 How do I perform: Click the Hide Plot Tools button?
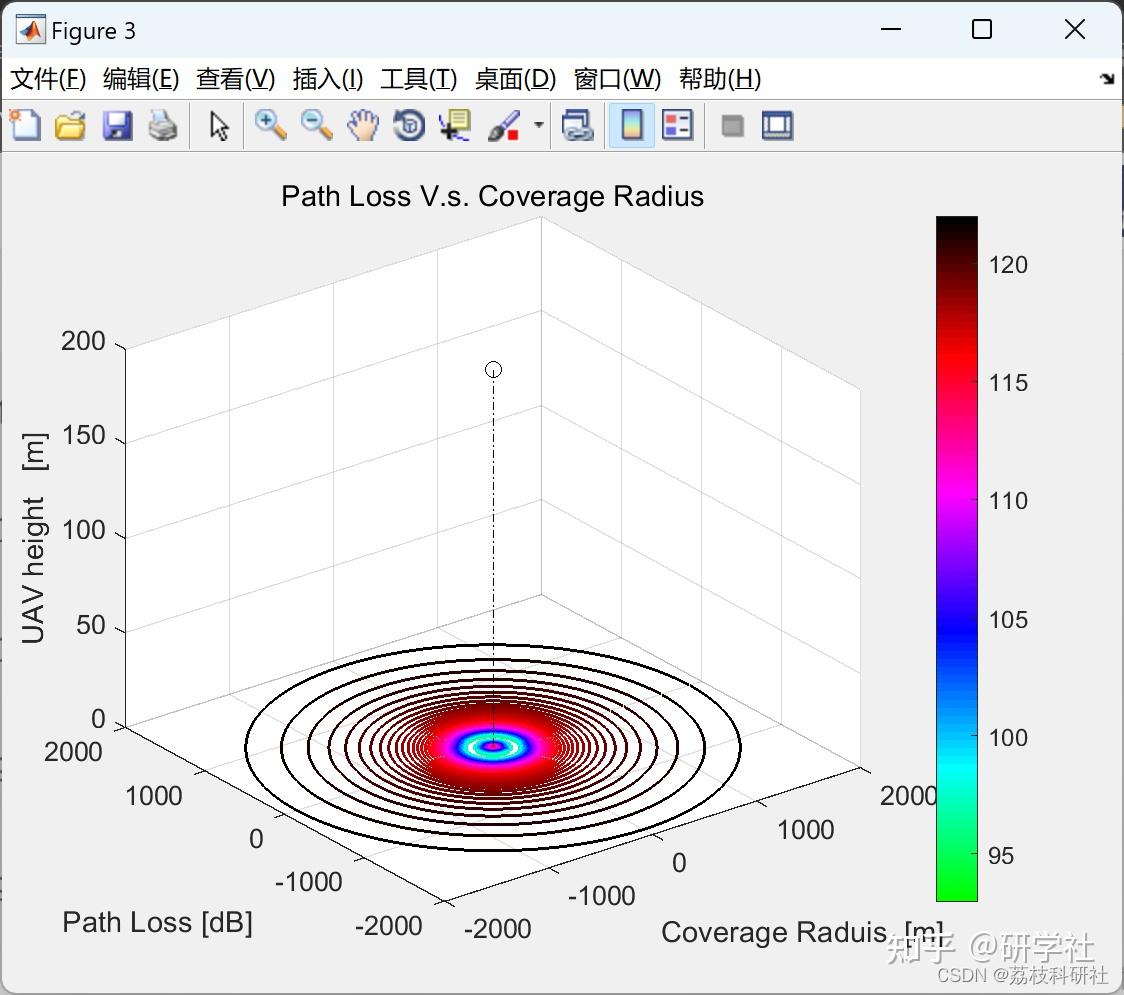click(x=731, y=125)
